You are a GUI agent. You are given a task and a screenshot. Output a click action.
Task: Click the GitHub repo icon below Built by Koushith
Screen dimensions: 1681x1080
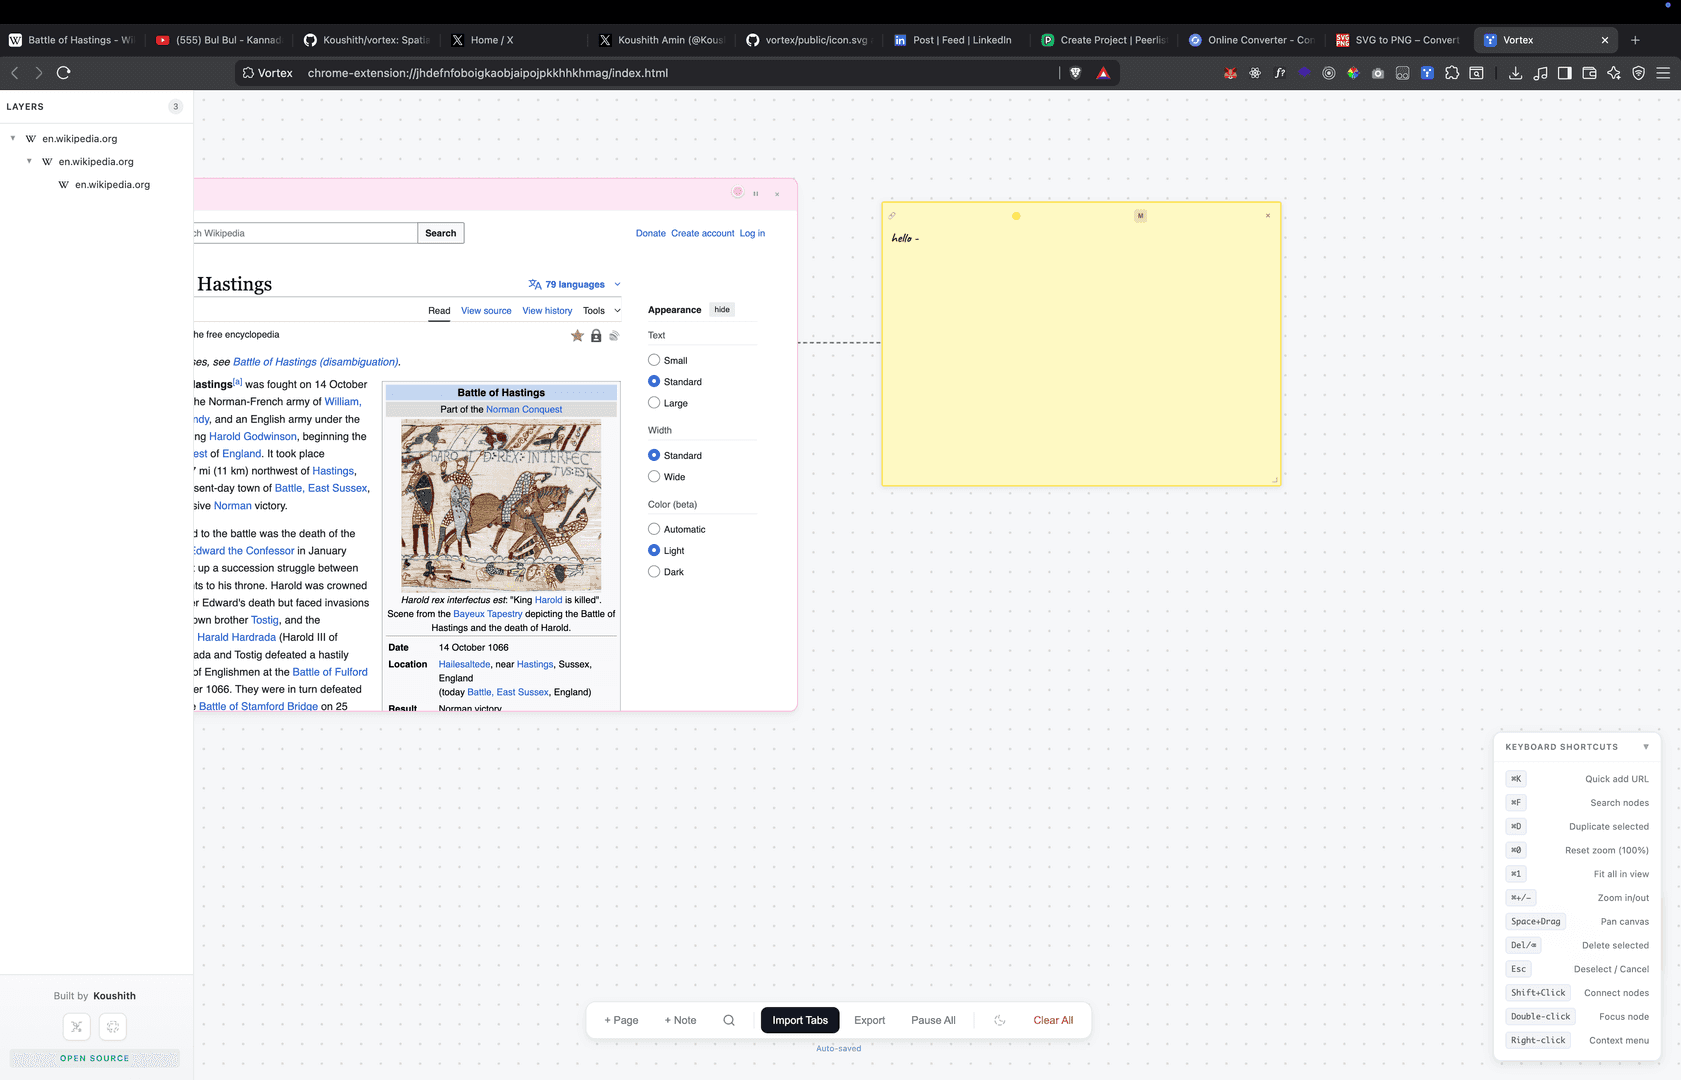point(112,1027)
